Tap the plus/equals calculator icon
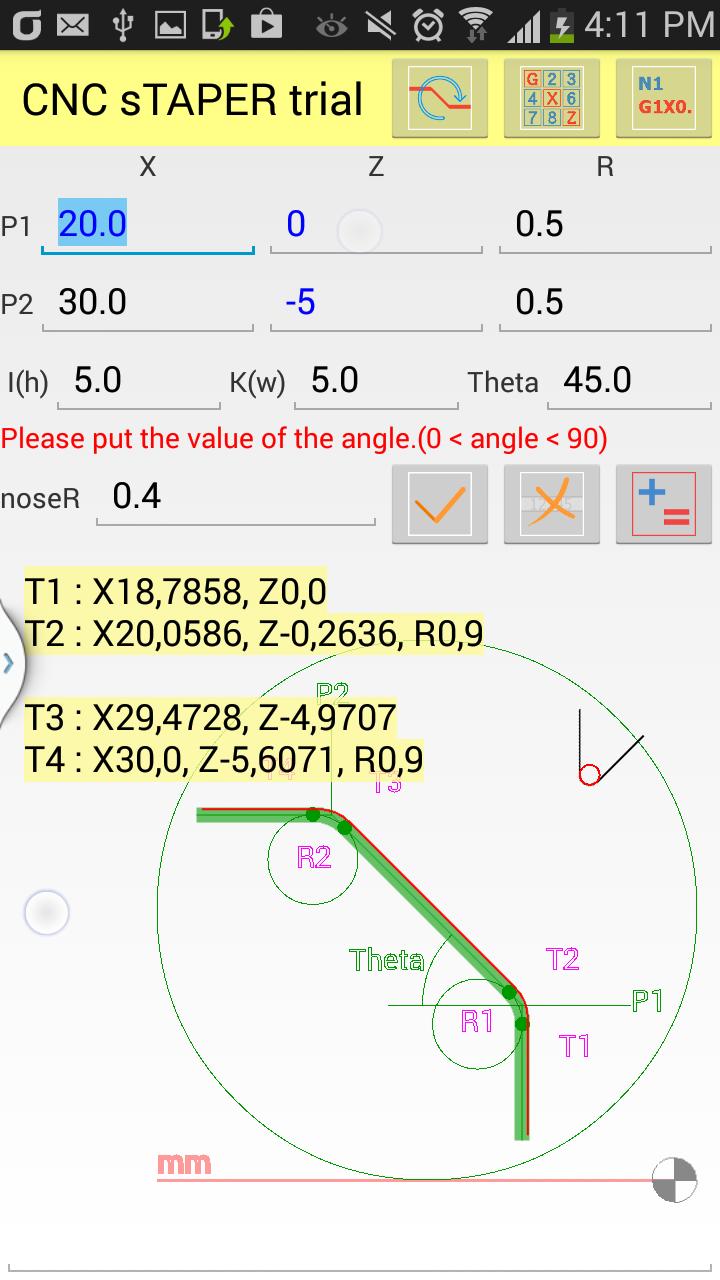This screenshot has width=720, height=1280. 664,504
